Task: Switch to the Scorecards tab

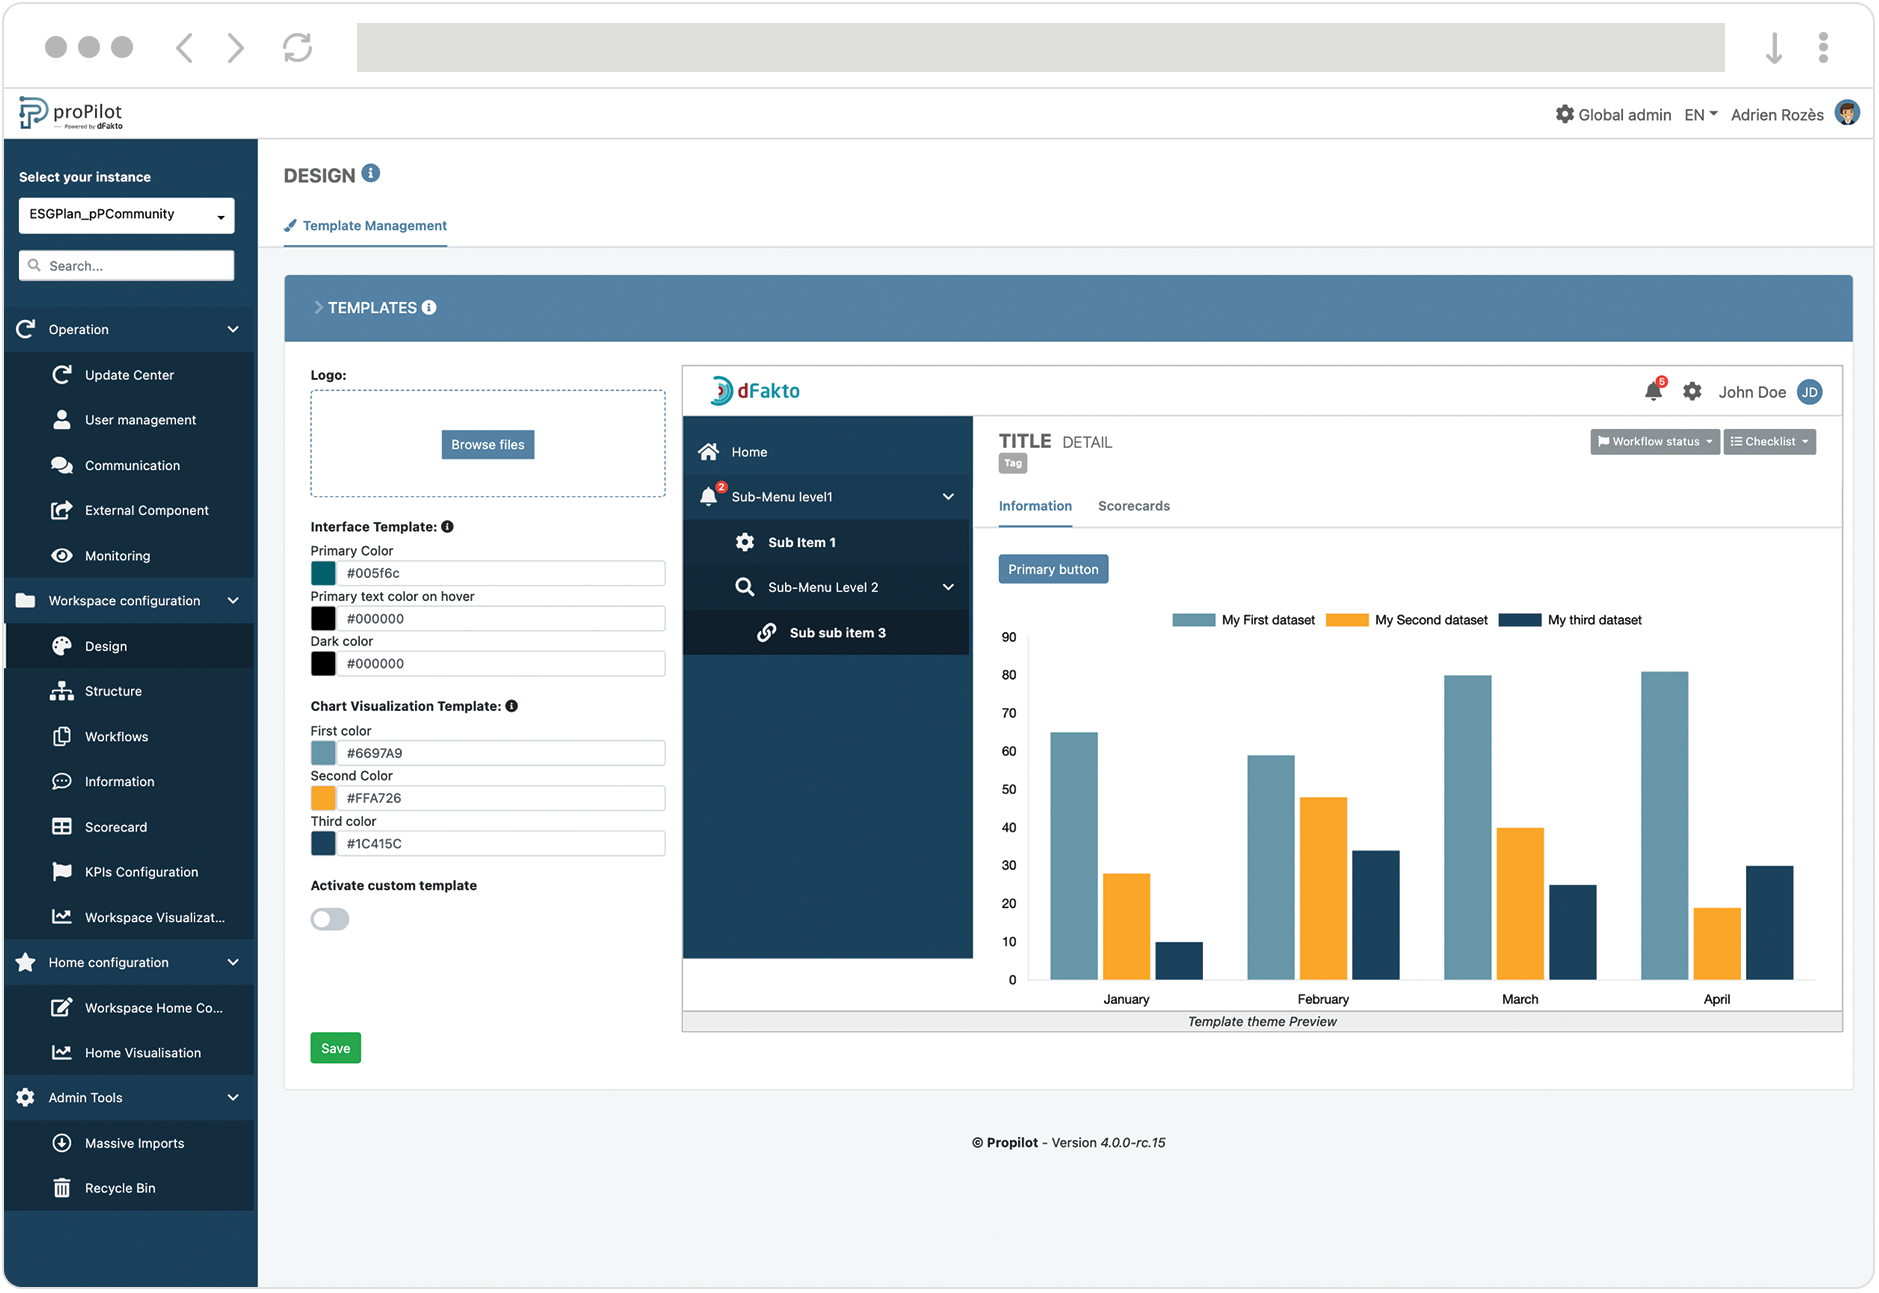Action: click(x=1133, y=506)
